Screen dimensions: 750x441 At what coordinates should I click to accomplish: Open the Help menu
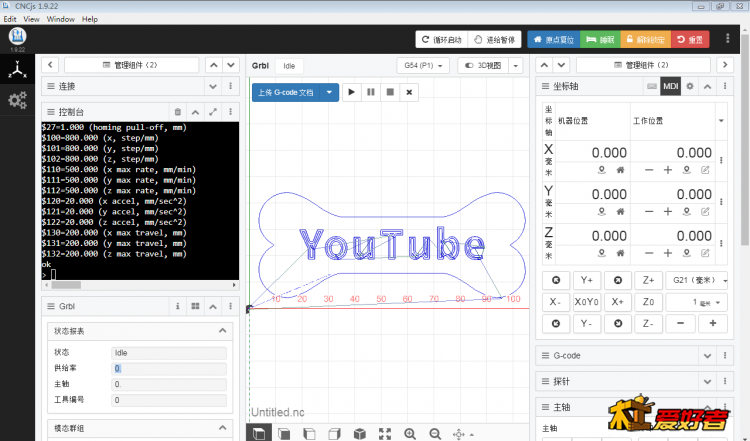(x=89, y=19)
